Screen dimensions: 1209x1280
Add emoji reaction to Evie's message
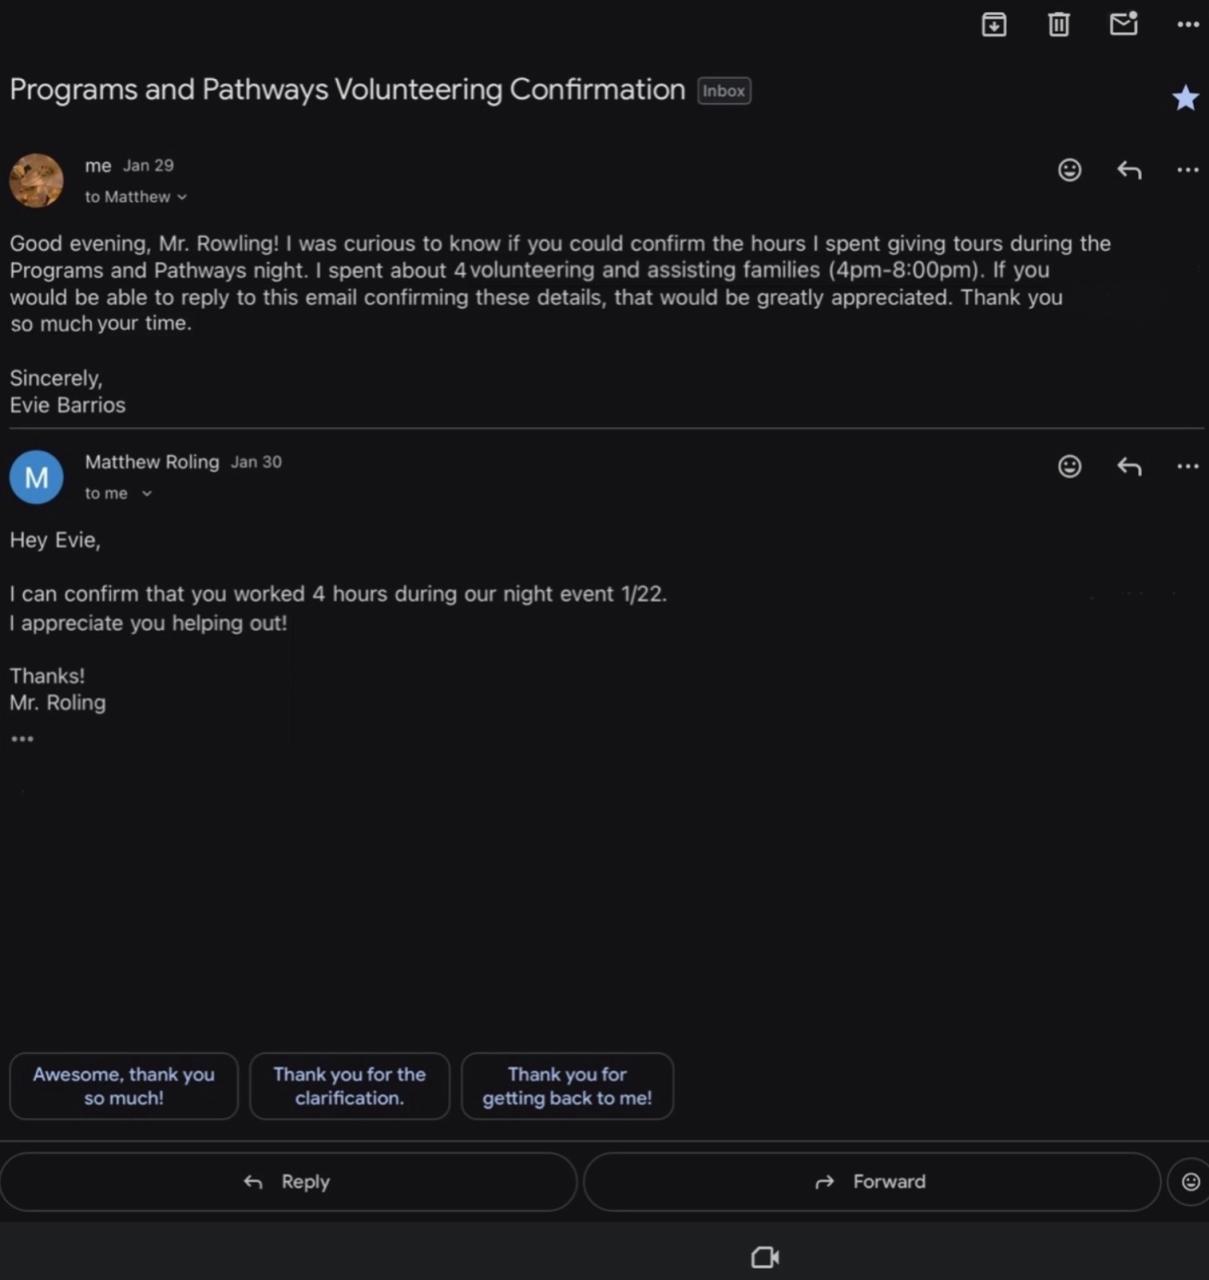tap(1070, 170)
